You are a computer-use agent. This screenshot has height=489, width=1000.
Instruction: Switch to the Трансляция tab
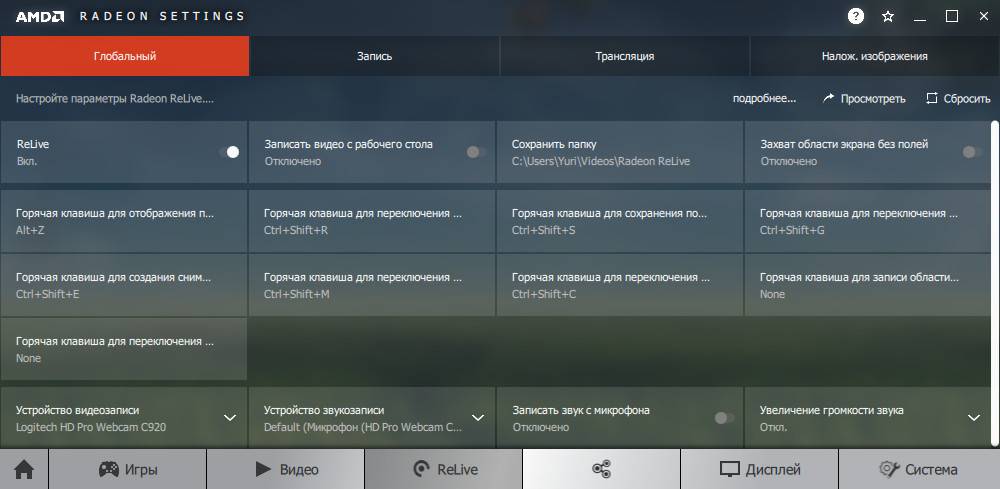(x=624, y=56)
